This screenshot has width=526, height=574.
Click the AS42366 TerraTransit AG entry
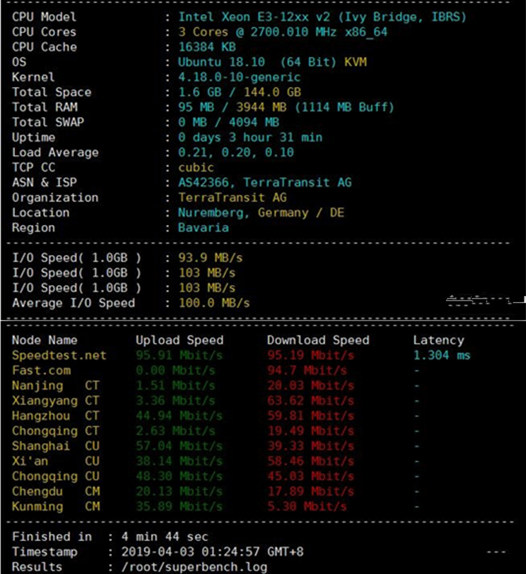coord(265,182)
